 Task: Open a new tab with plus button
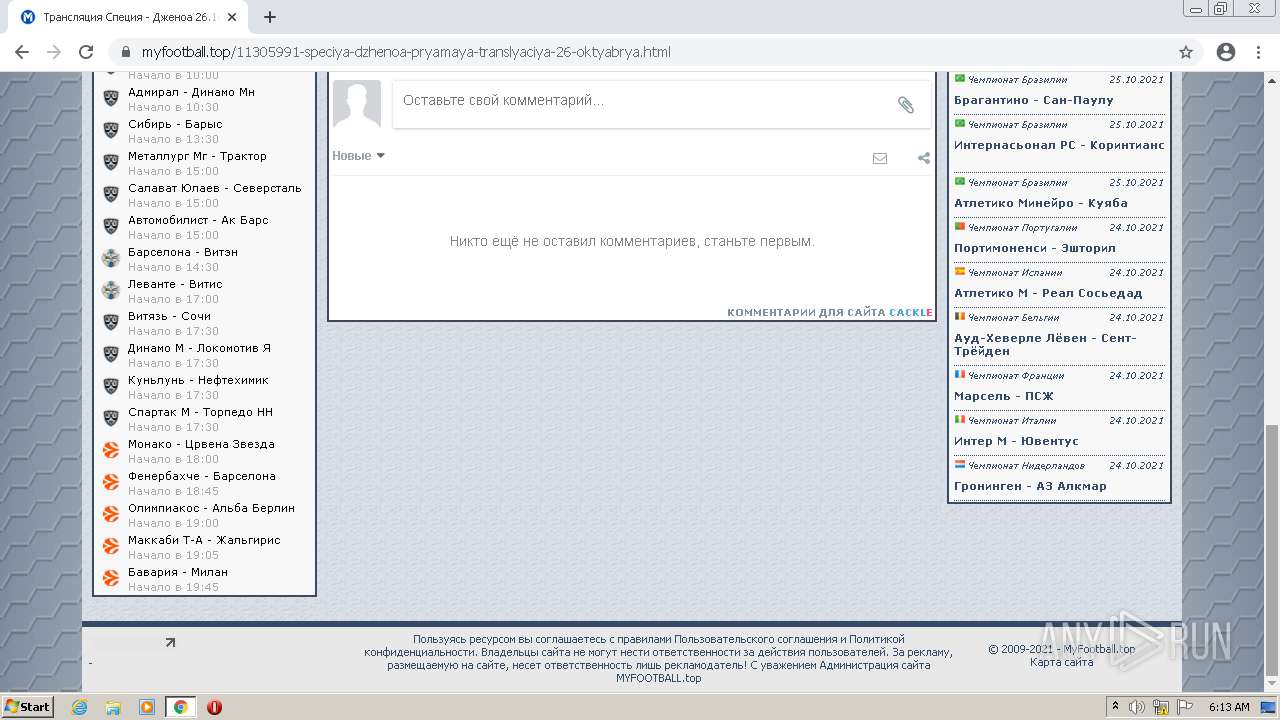[x=270, y=17]
